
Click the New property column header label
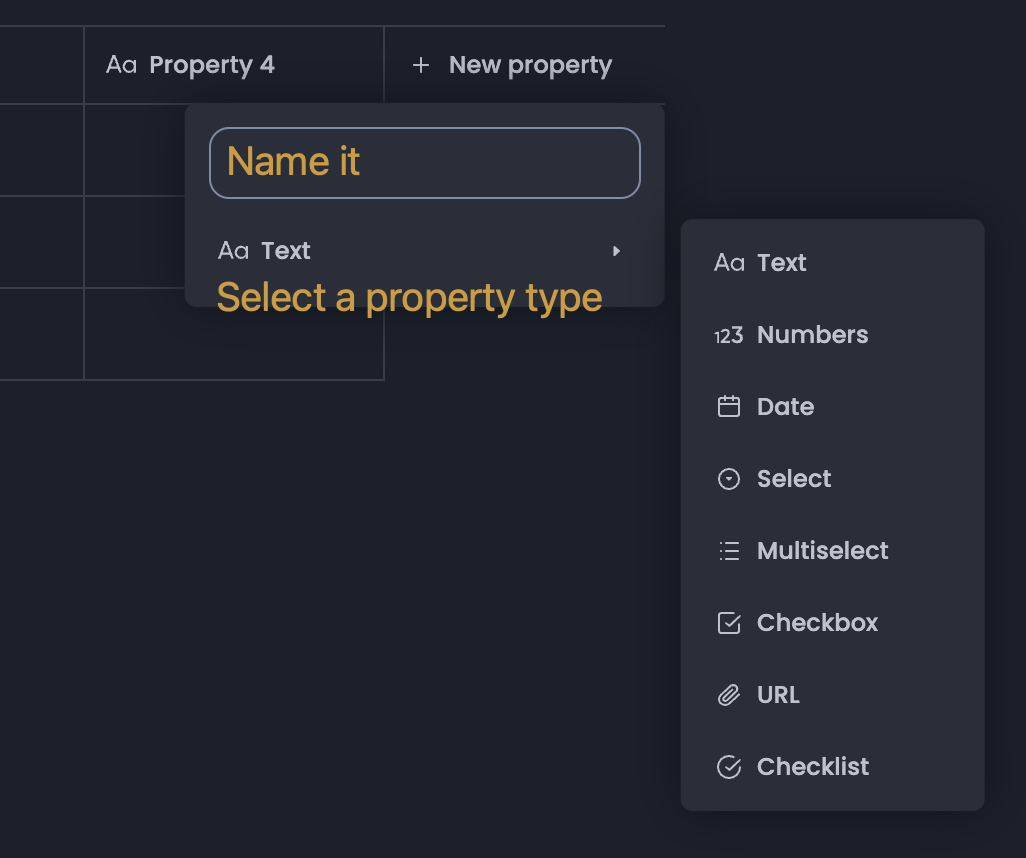point(530,65)
